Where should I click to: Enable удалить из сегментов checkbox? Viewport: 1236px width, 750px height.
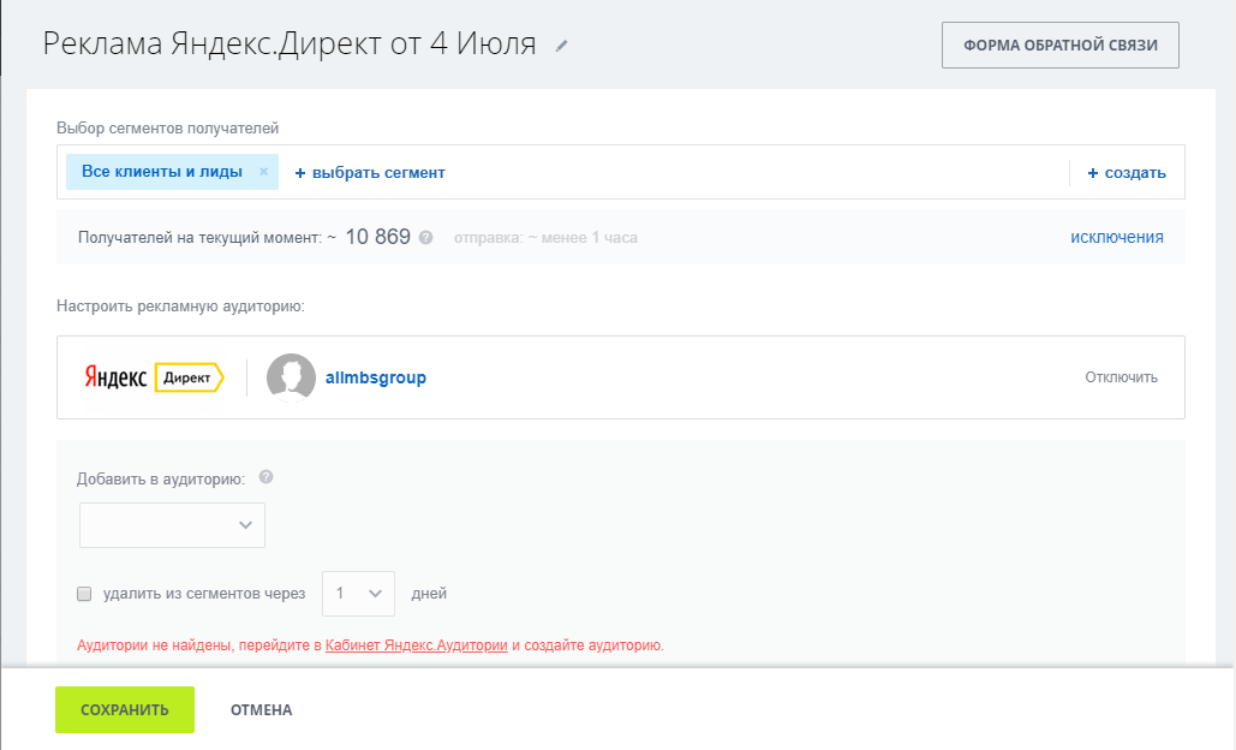point(82,593)
